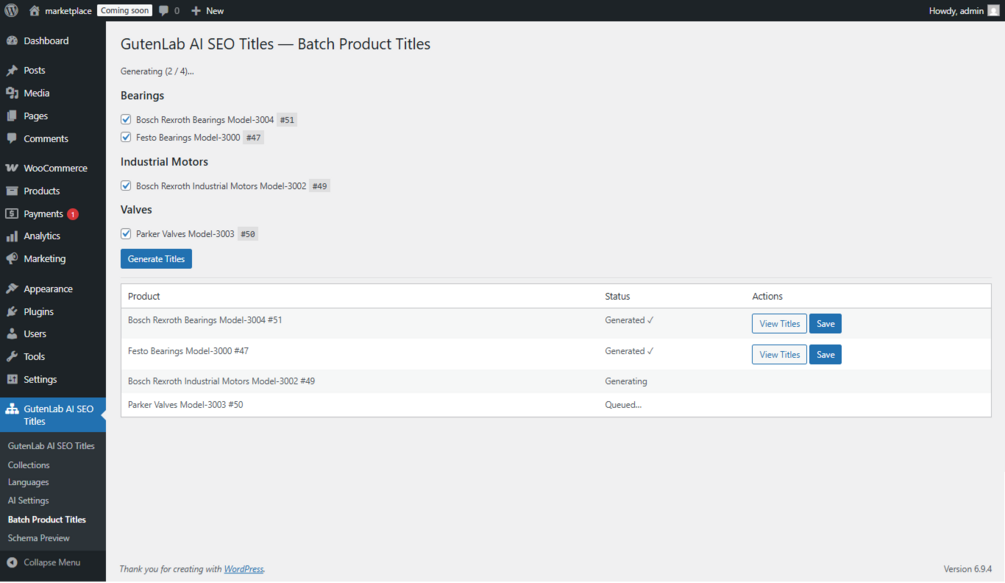The height and width of the screenshot is (583, 1005).
Task: Click the Marketing megaphone icon
Action: pyautogui.click(x=12, y=259)
